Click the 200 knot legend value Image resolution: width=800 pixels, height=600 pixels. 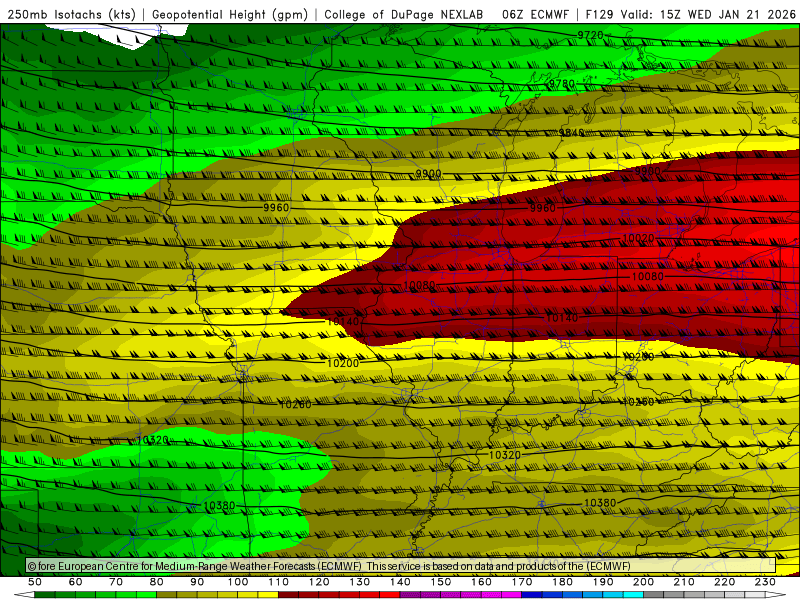pos(643,582)
